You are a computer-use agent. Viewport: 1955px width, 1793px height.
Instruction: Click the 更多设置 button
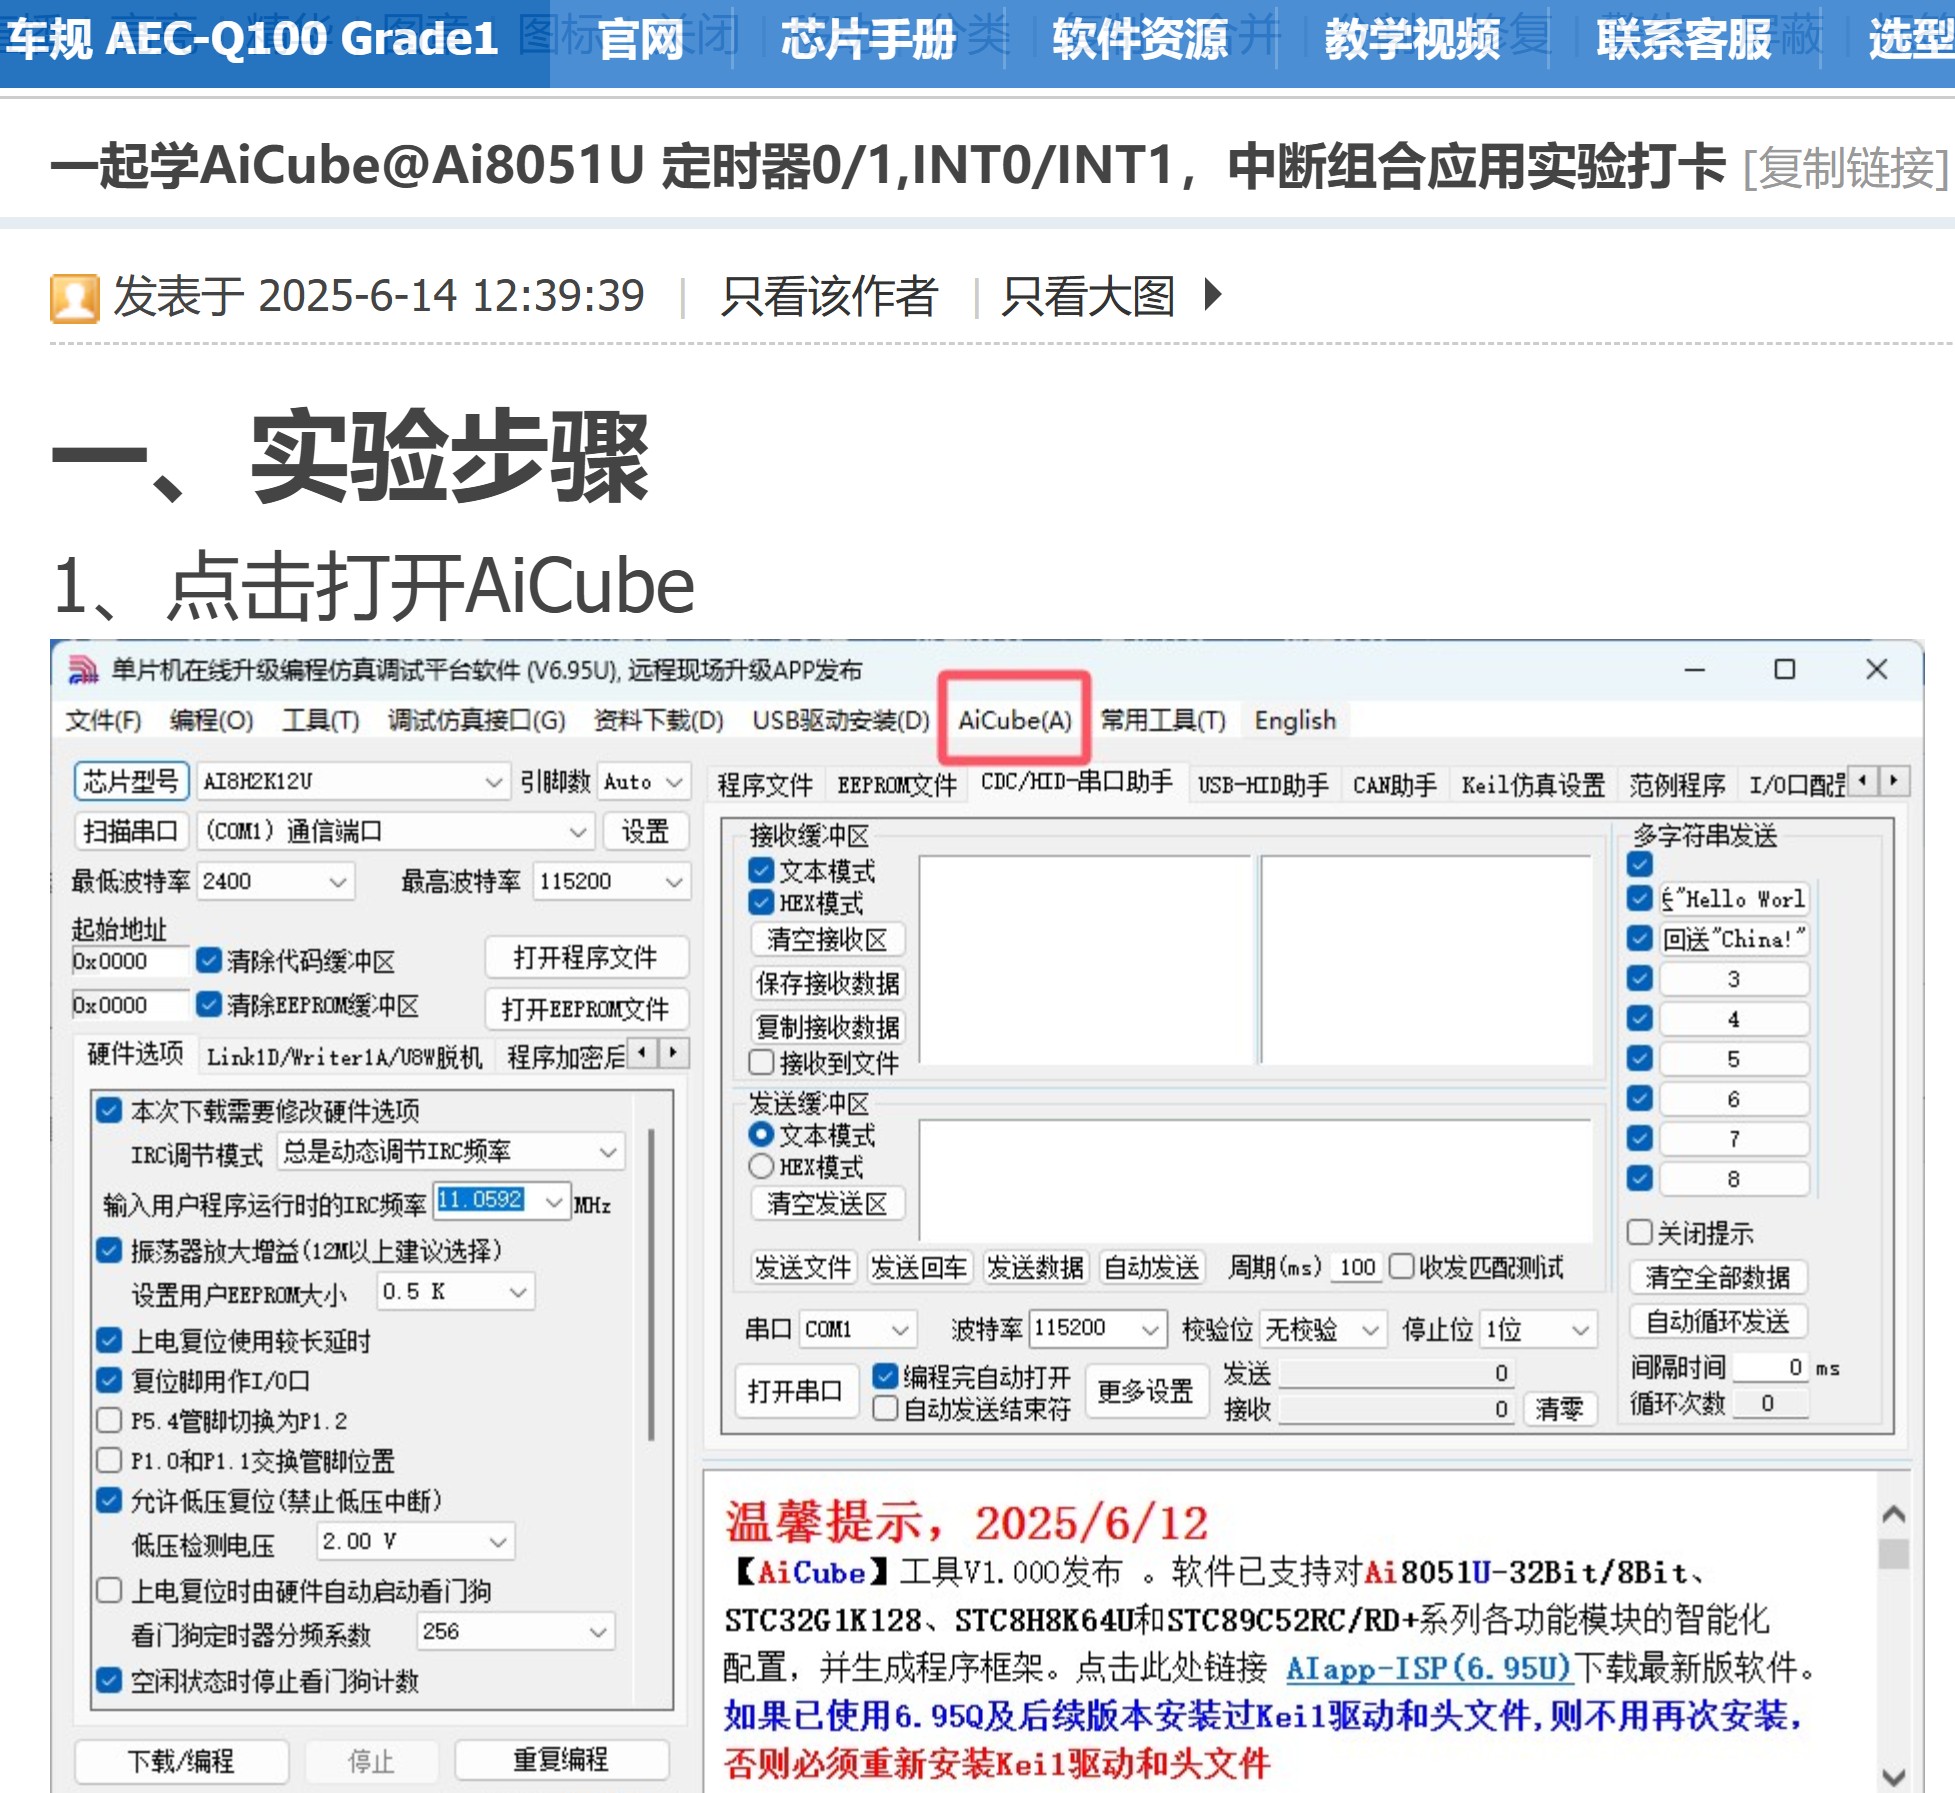tap(1145, 1391)
